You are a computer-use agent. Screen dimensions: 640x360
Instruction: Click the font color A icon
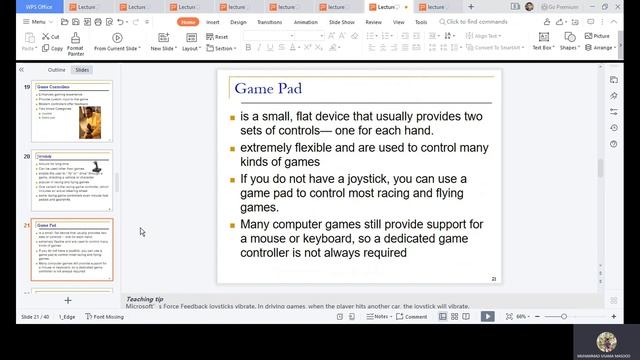point(292,48)
